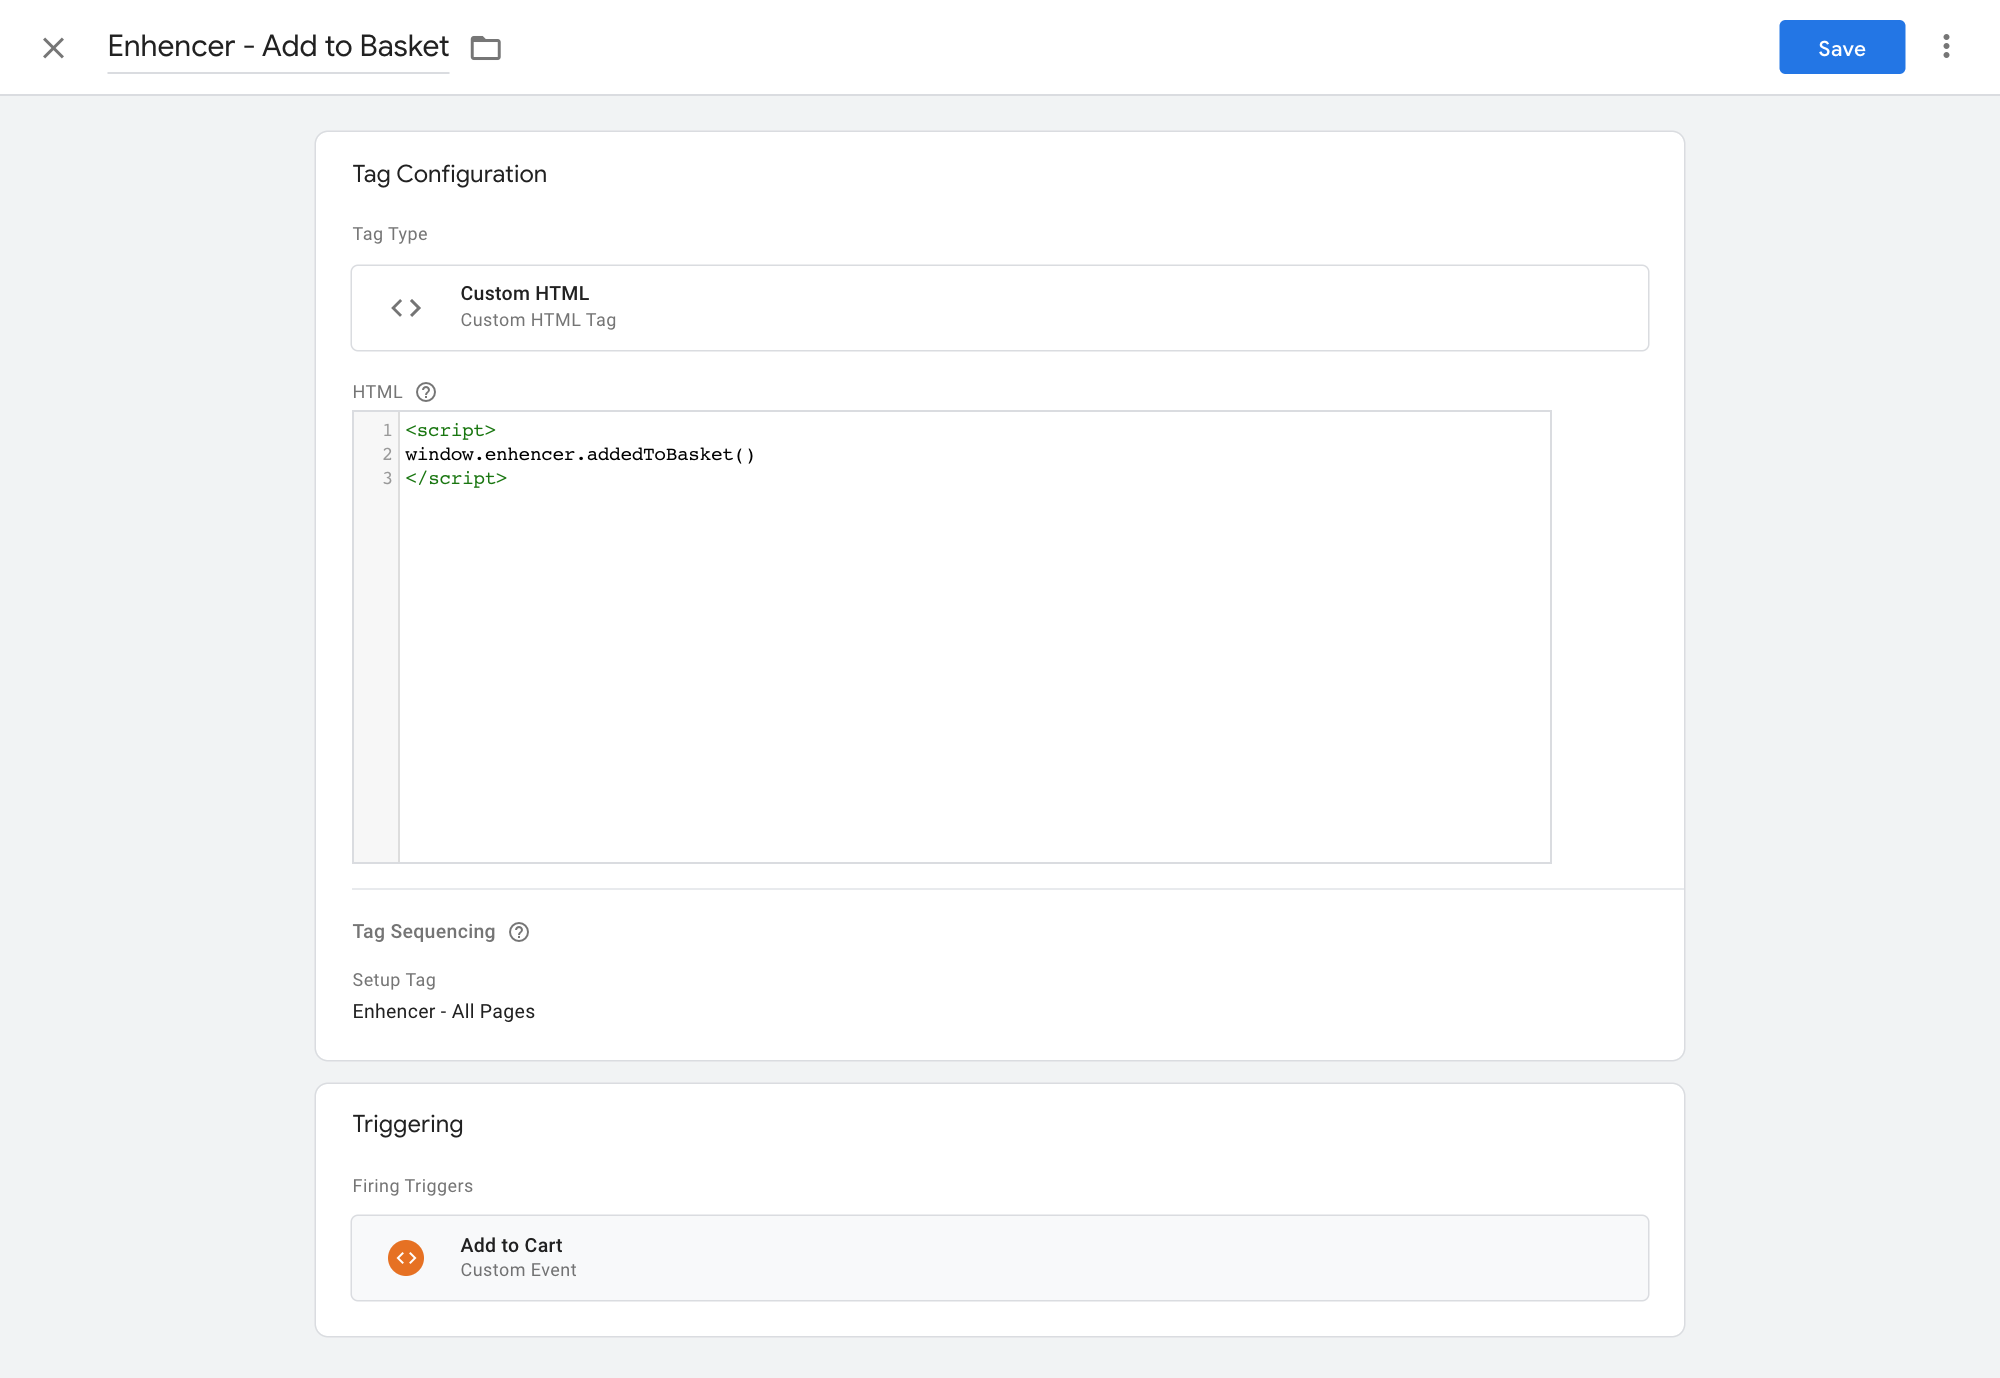Click the Tag Configuration heading
Viewport: 2000px width, 1378px height.
point(449,174)
